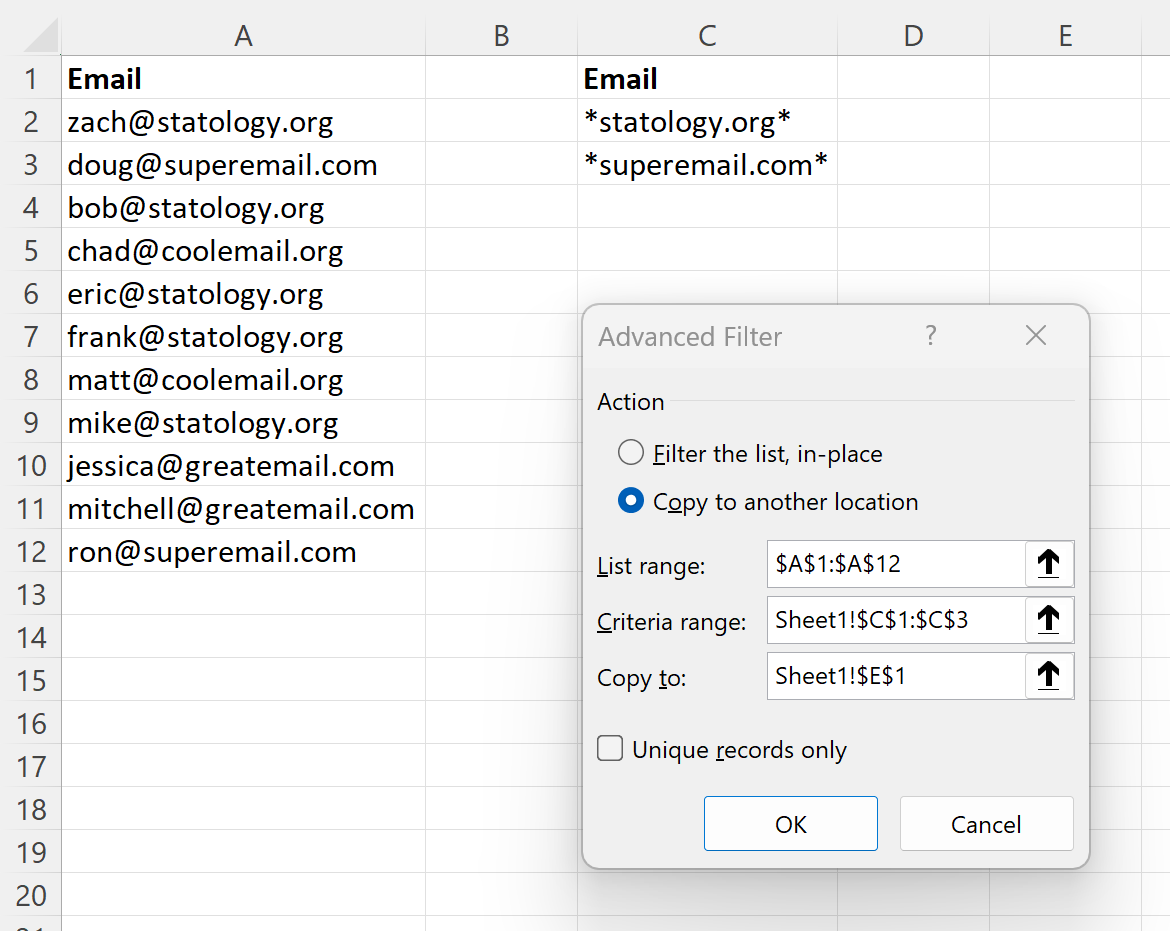The width and height of the screenshot is (1170, 931).
Task: Click the Criteria range collapse dialog arrow
Action: tap(1049, 620)
